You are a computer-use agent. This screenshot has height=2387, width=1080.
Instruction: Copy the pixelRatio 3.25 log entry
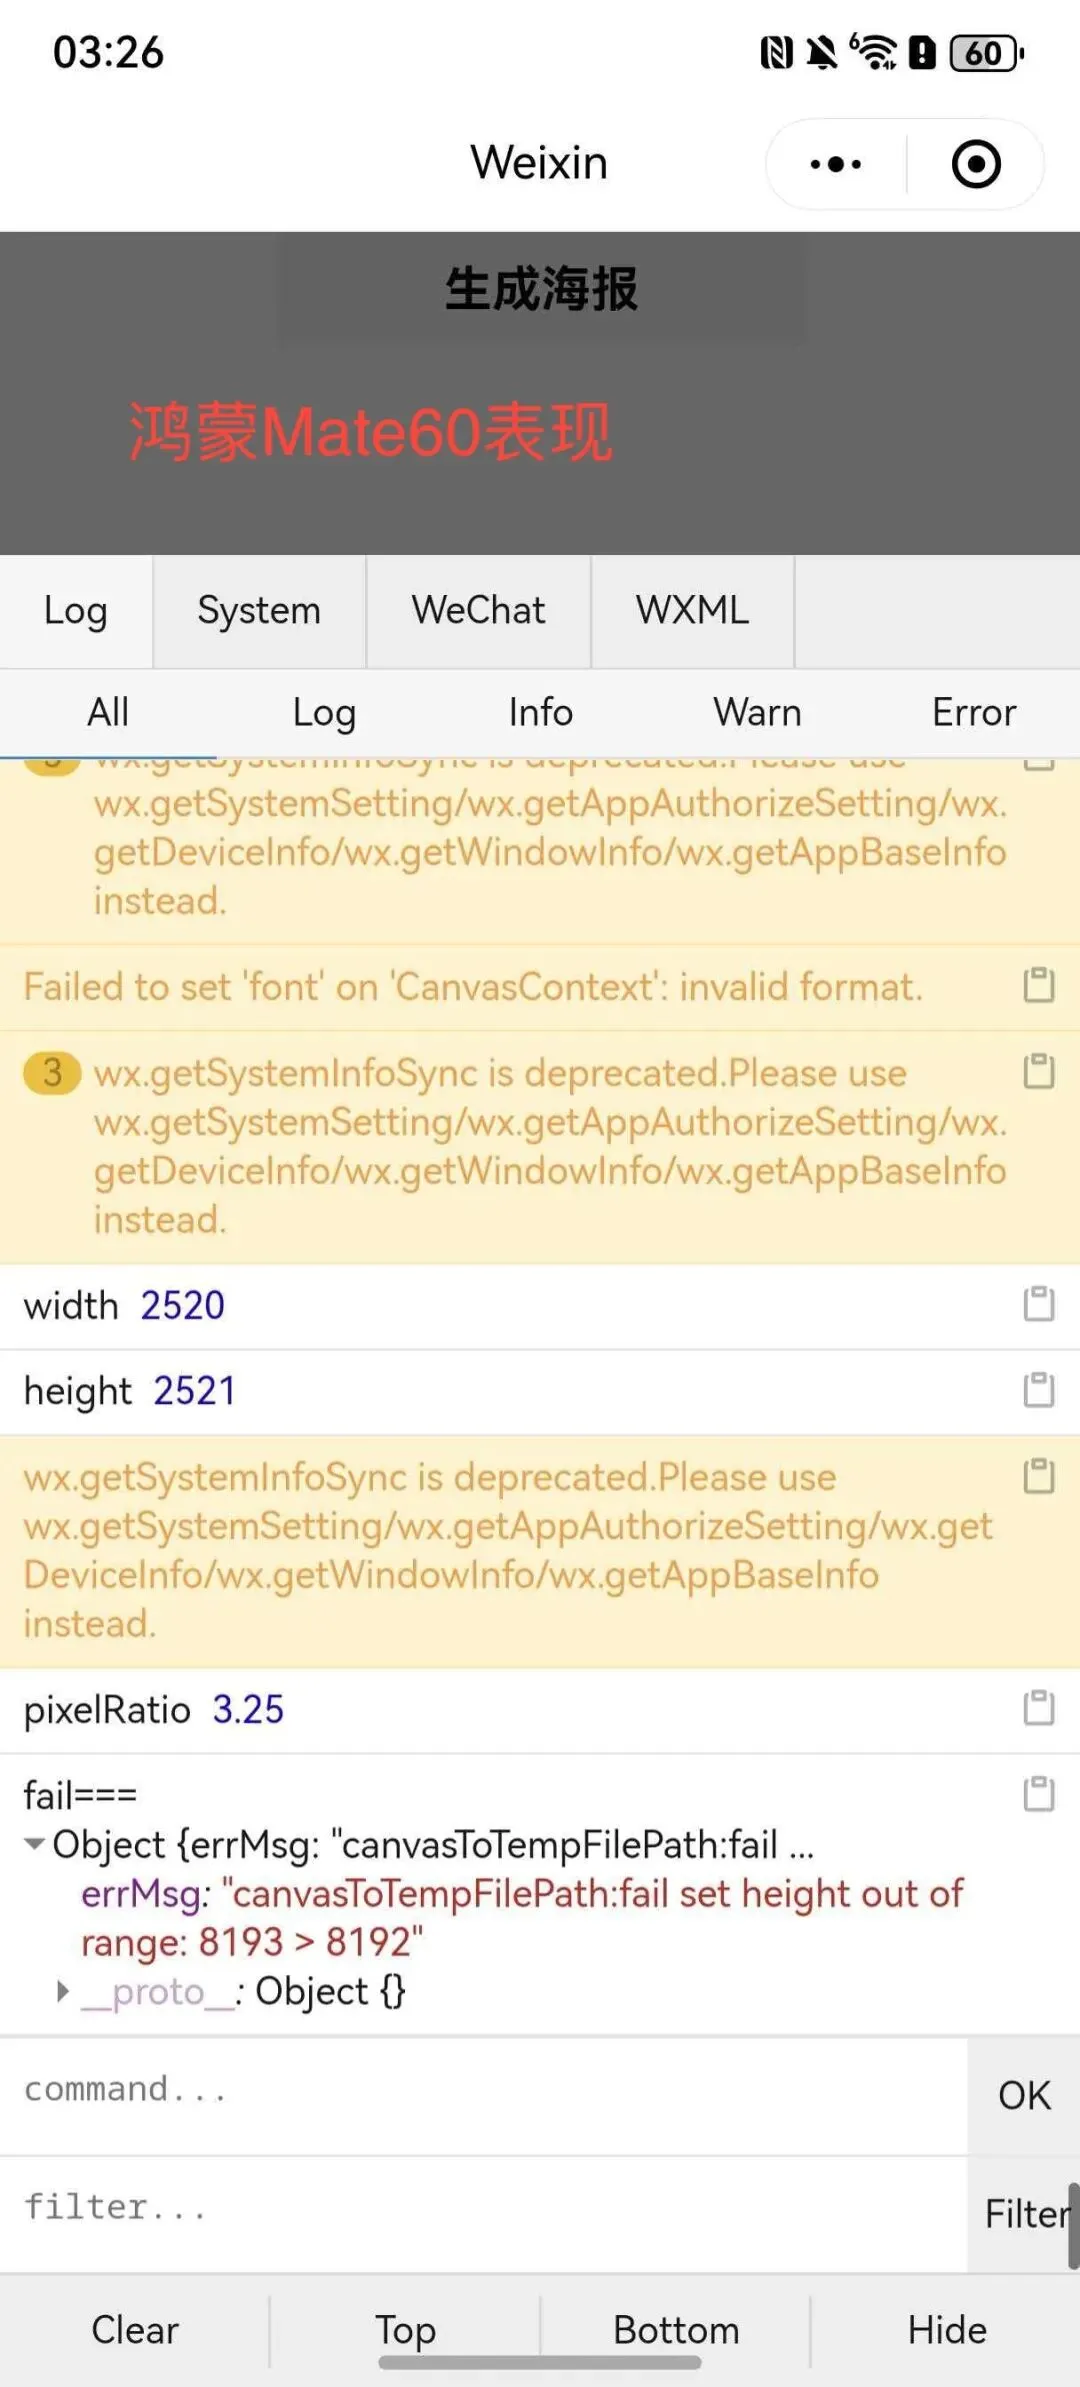click(1039, 1708)
